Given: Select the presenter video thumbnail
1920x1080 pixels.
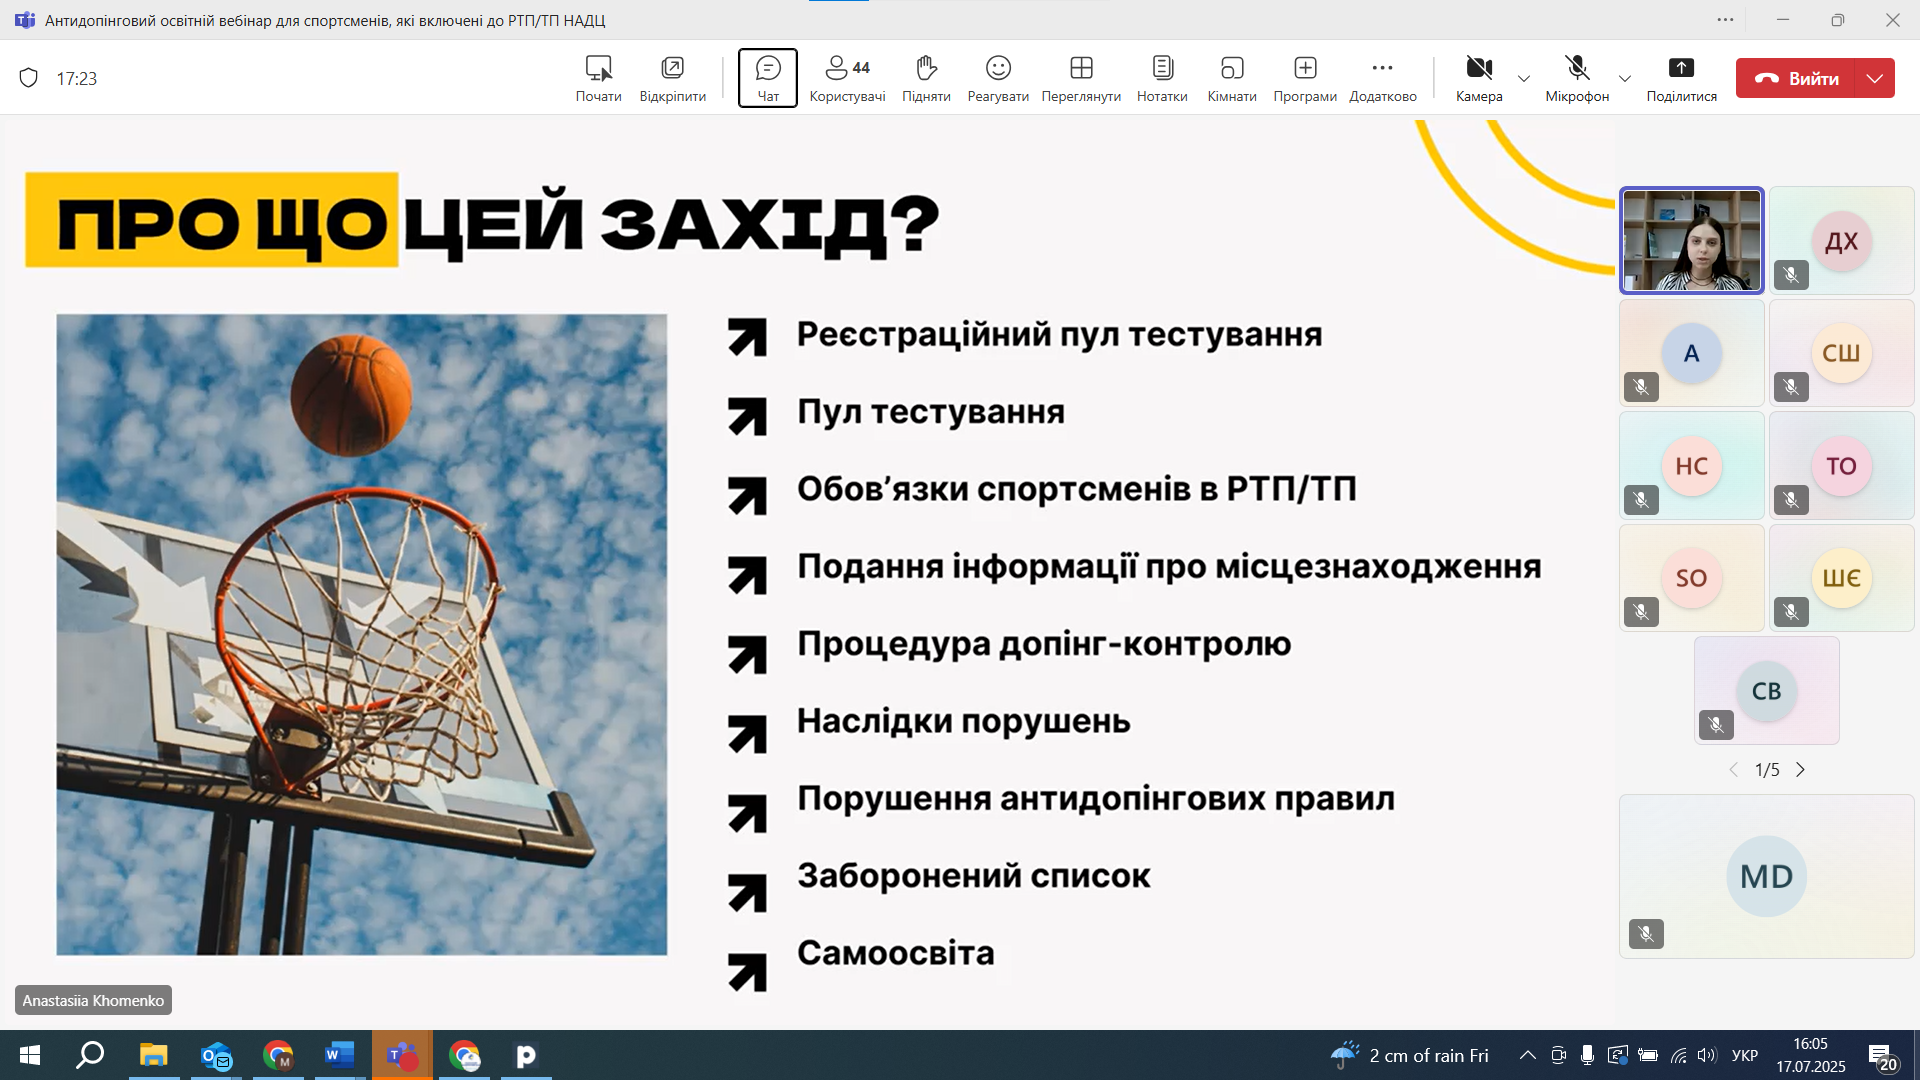Looking at the screenshot, I should point(1692,241).
